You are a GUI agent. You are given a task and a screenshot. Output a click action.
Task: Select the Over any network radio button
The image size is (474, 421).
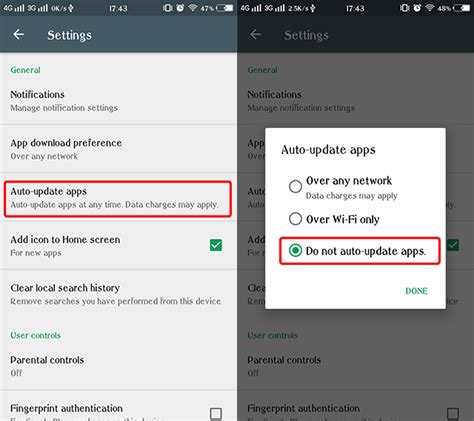(x=295, y=186)
